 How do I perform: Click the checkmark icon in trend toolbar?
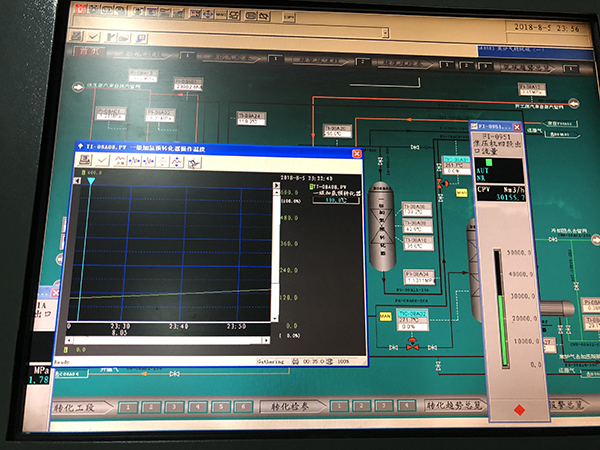pos(103,162)
